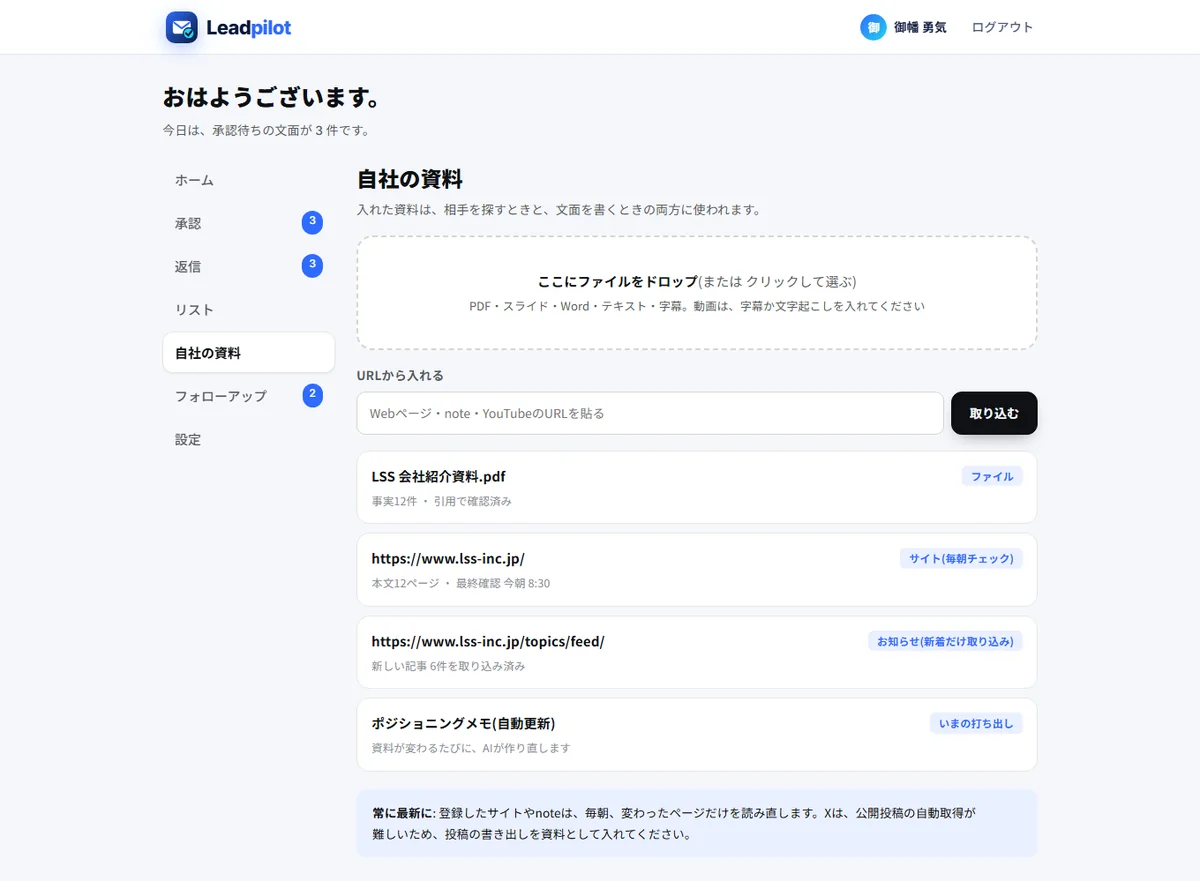Viewport: 1200px width, 881px height.
Task: Click the 本文12ページ 最終確認 text
Action: click(x=460, y=583)
